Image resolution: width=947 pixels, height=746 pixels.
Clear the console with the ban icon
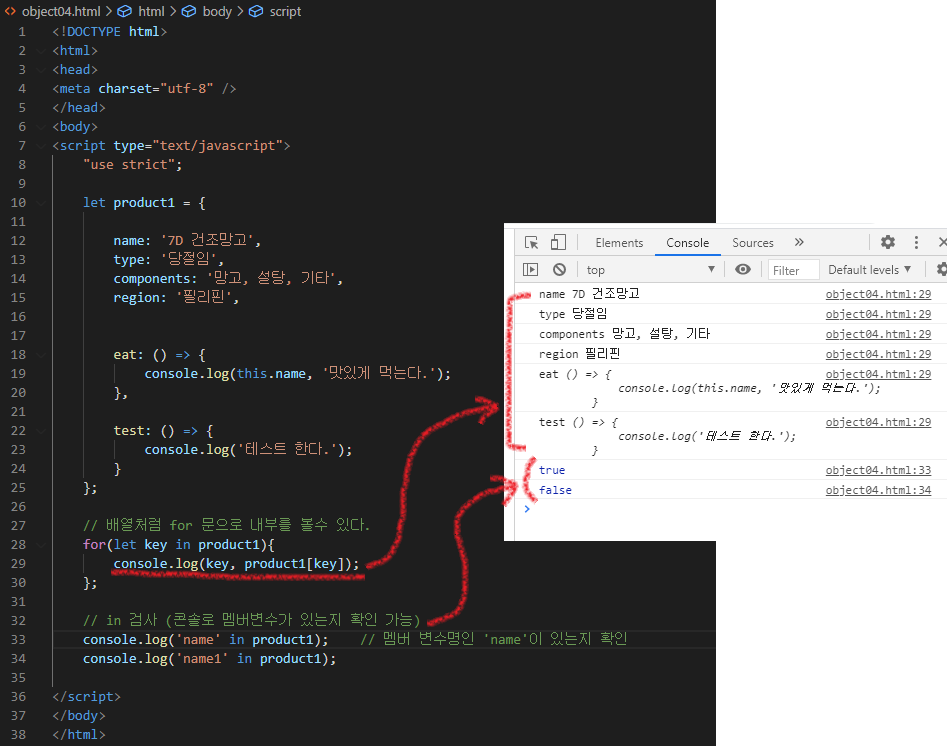559,269
